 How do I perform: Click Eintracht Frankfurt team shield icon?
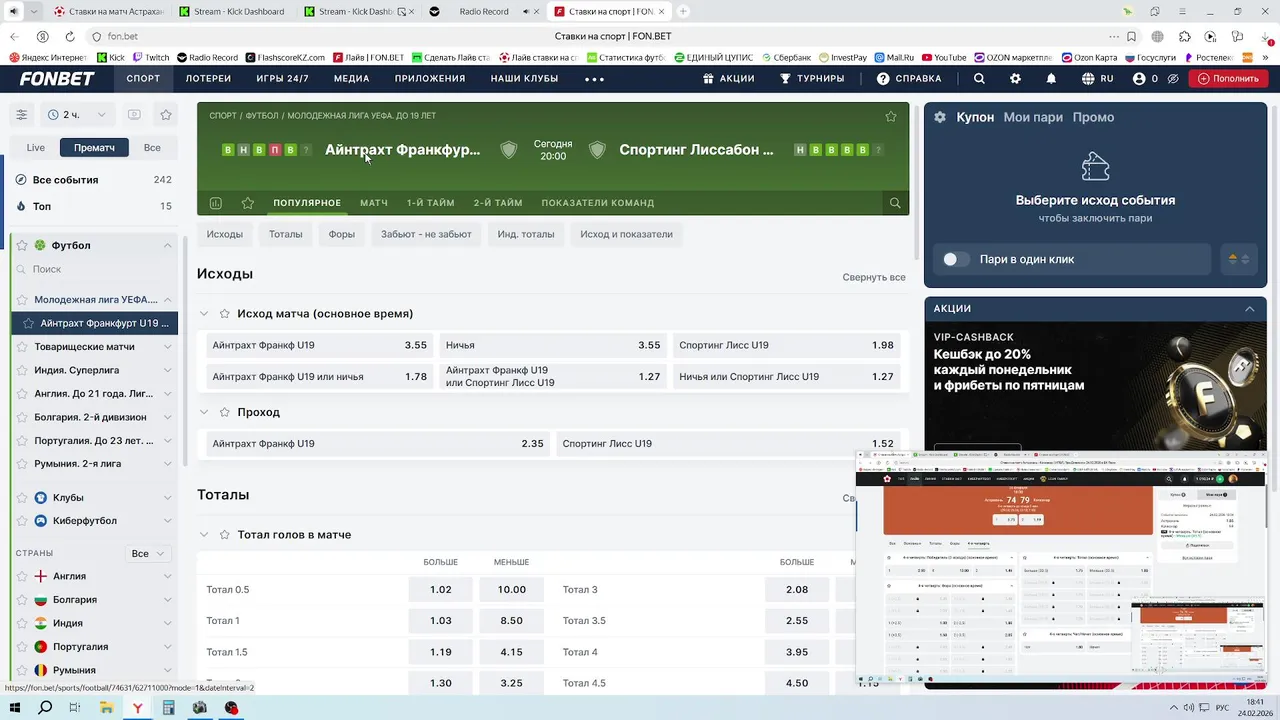pos(509,150)
